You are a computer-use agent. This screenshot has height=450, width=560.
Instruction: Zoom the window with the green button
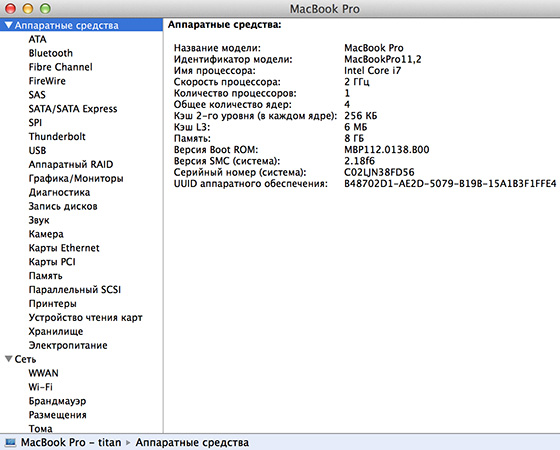coord(45,9)
